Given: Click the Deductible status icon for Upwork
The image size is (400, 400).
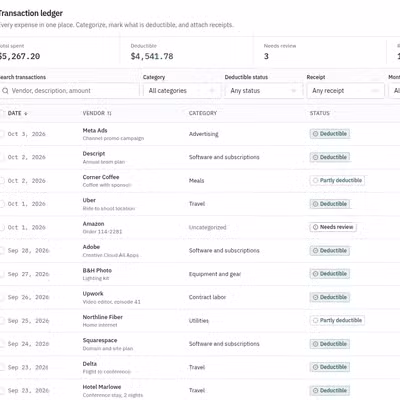Looking at the screenshot, I should click(x=315, y=297).
